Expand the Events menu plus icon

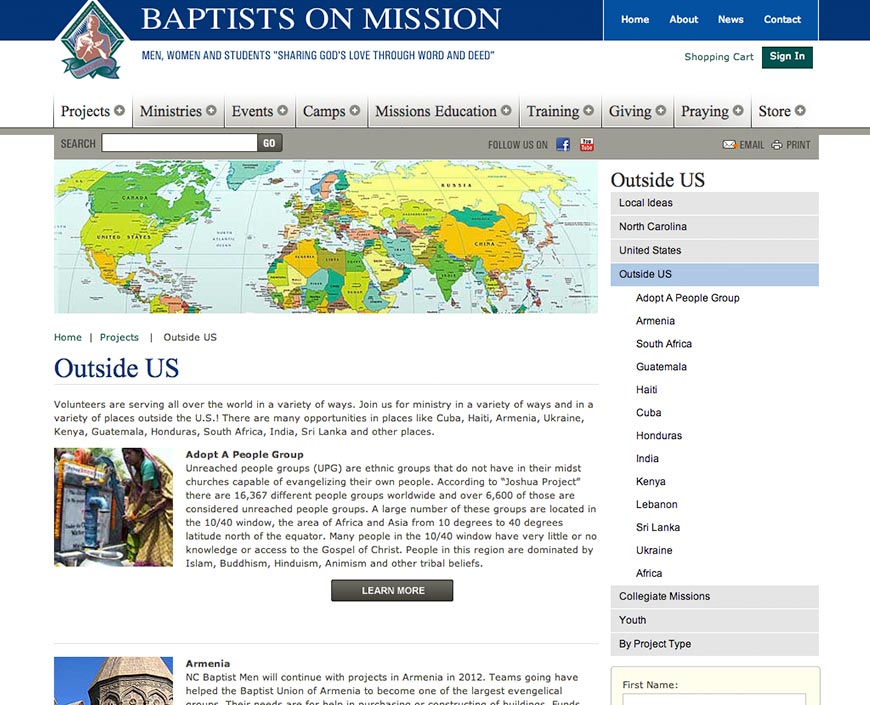(282, 110)
